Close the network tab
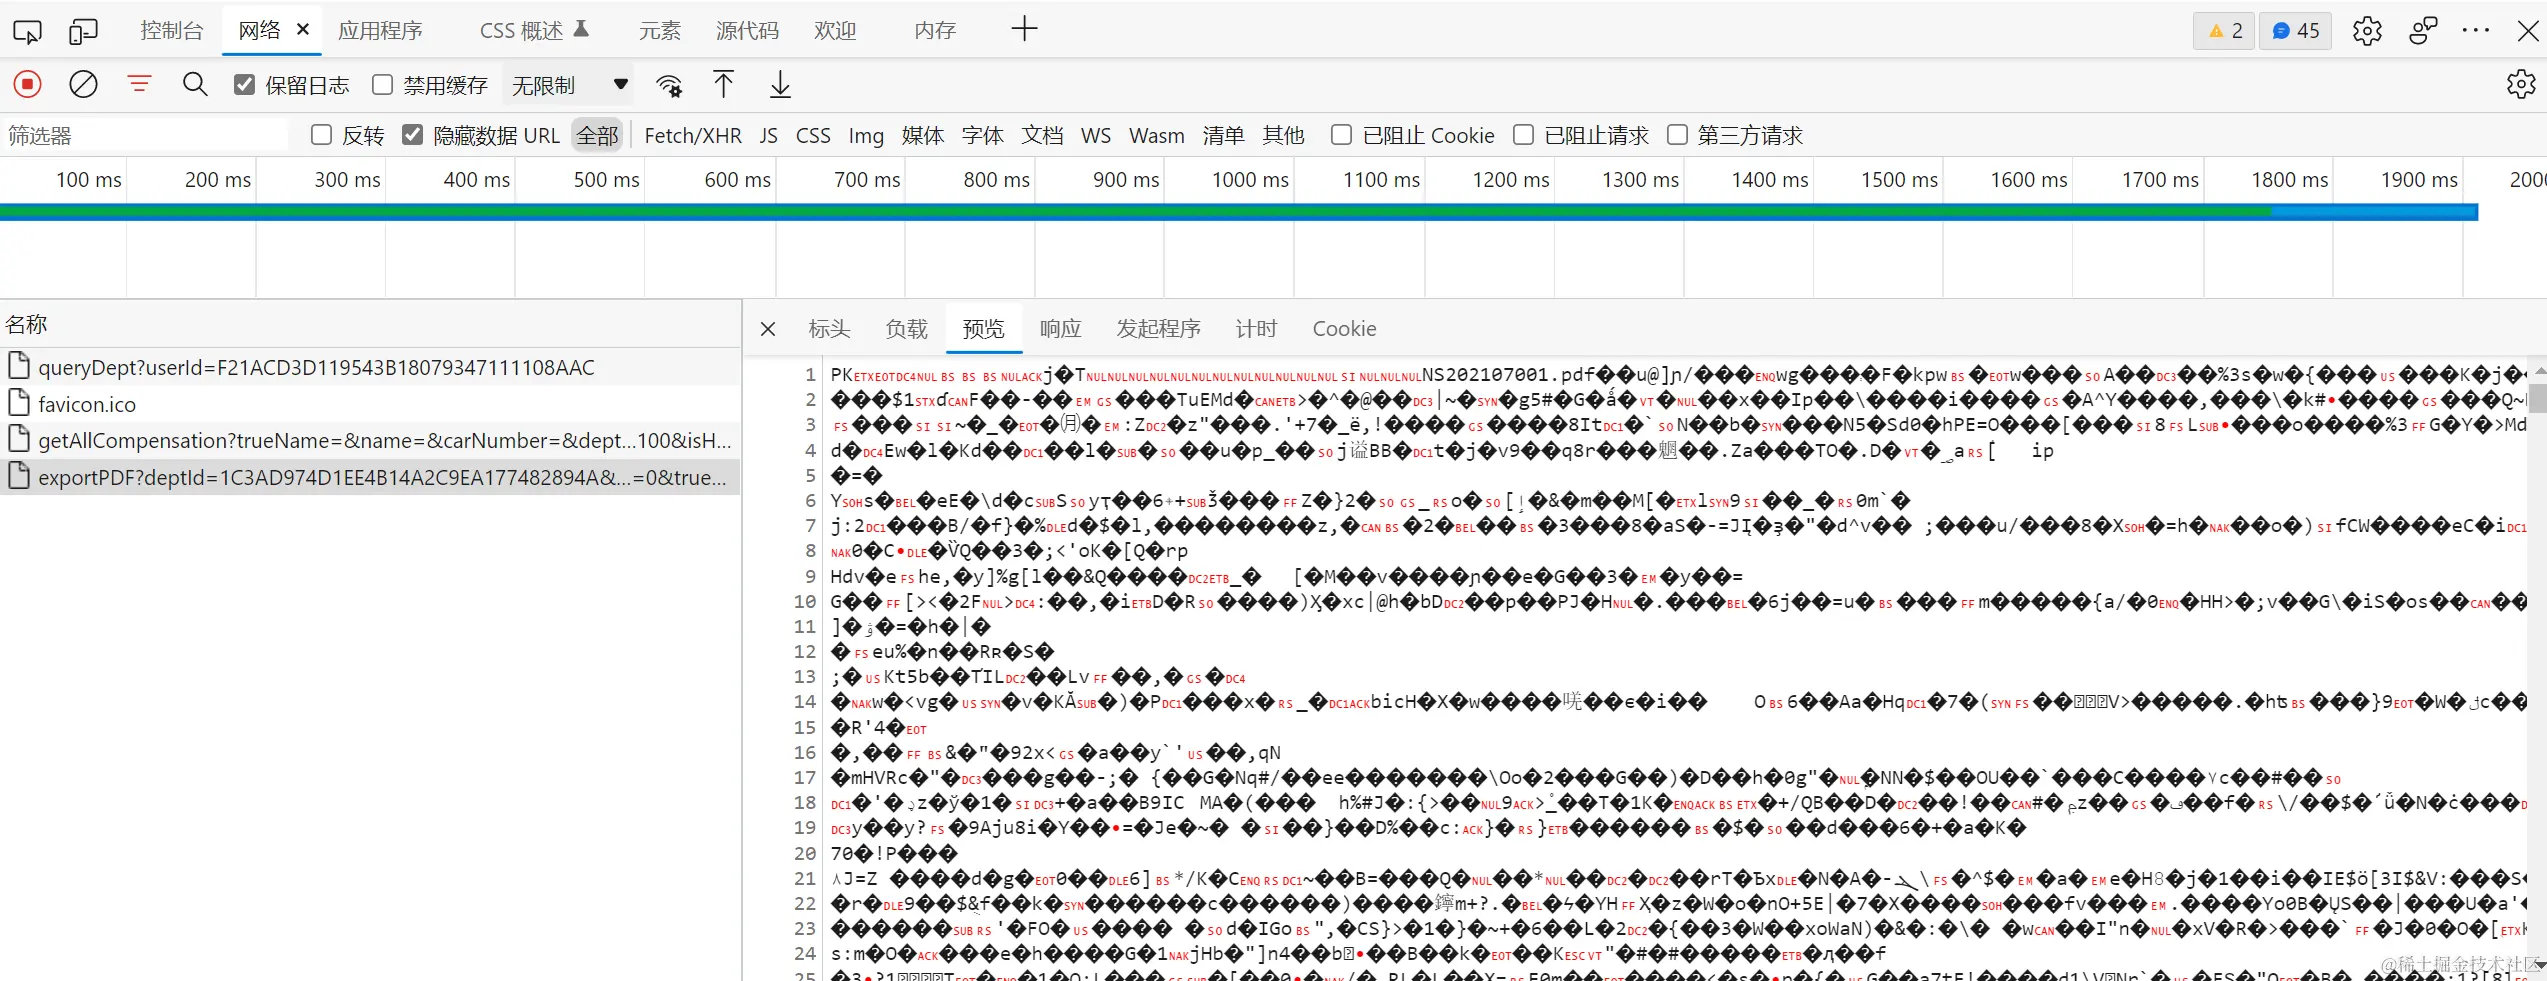Viewport: 2547px width, 981px height. coord(303,30)
